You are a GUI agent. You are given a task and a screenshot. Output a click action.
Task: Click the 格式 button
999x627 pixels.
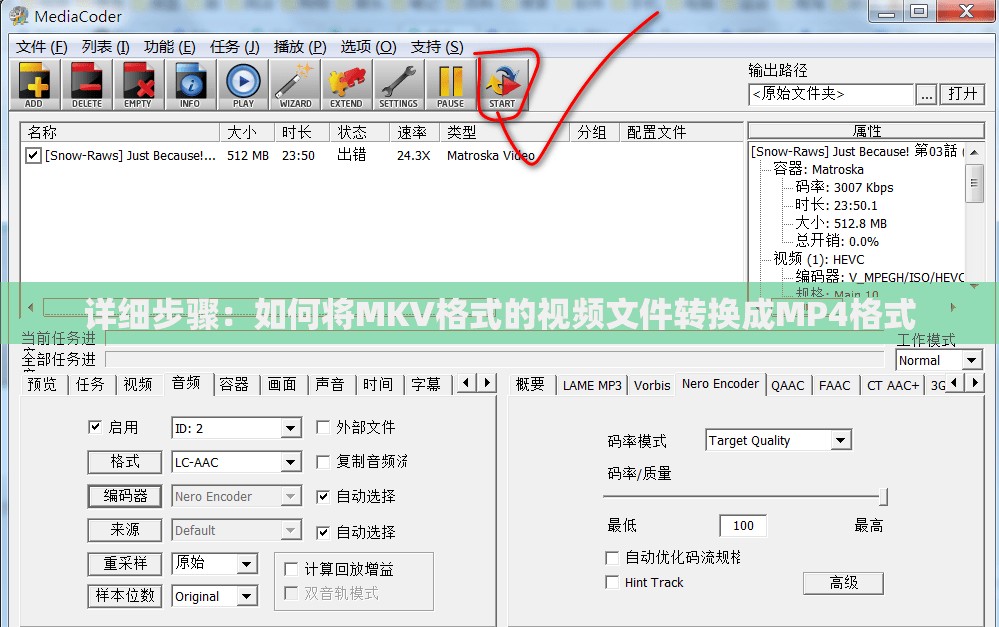tap(125, 462)
